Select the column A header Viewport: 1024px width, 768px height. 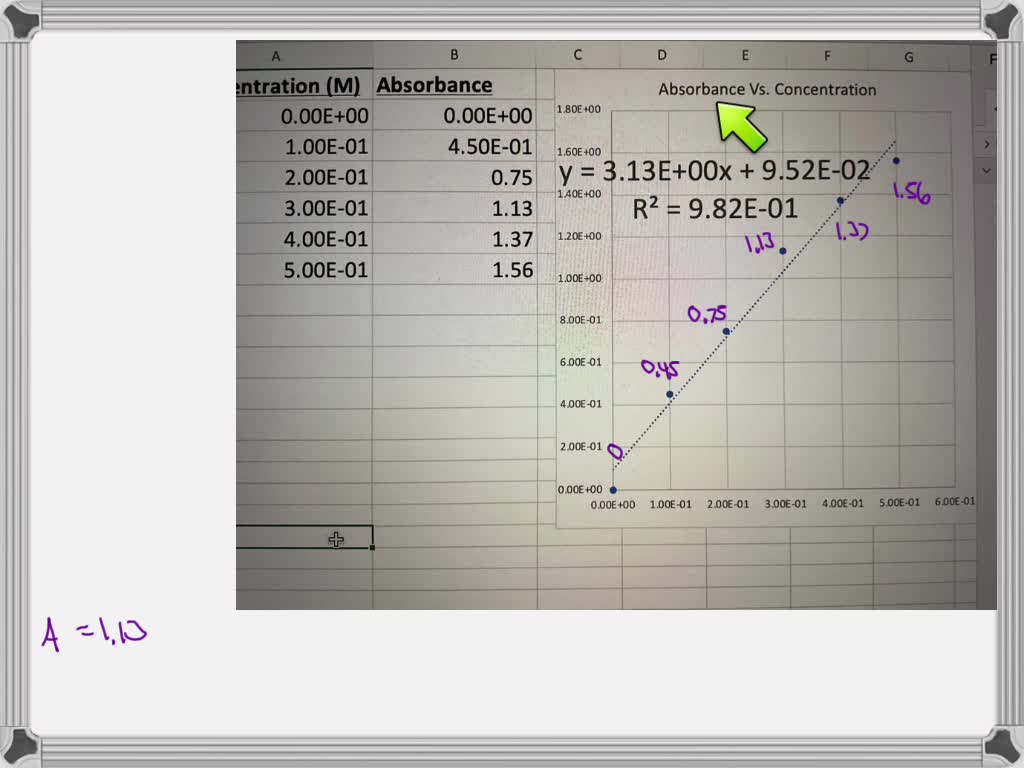(x=276, y=56)
